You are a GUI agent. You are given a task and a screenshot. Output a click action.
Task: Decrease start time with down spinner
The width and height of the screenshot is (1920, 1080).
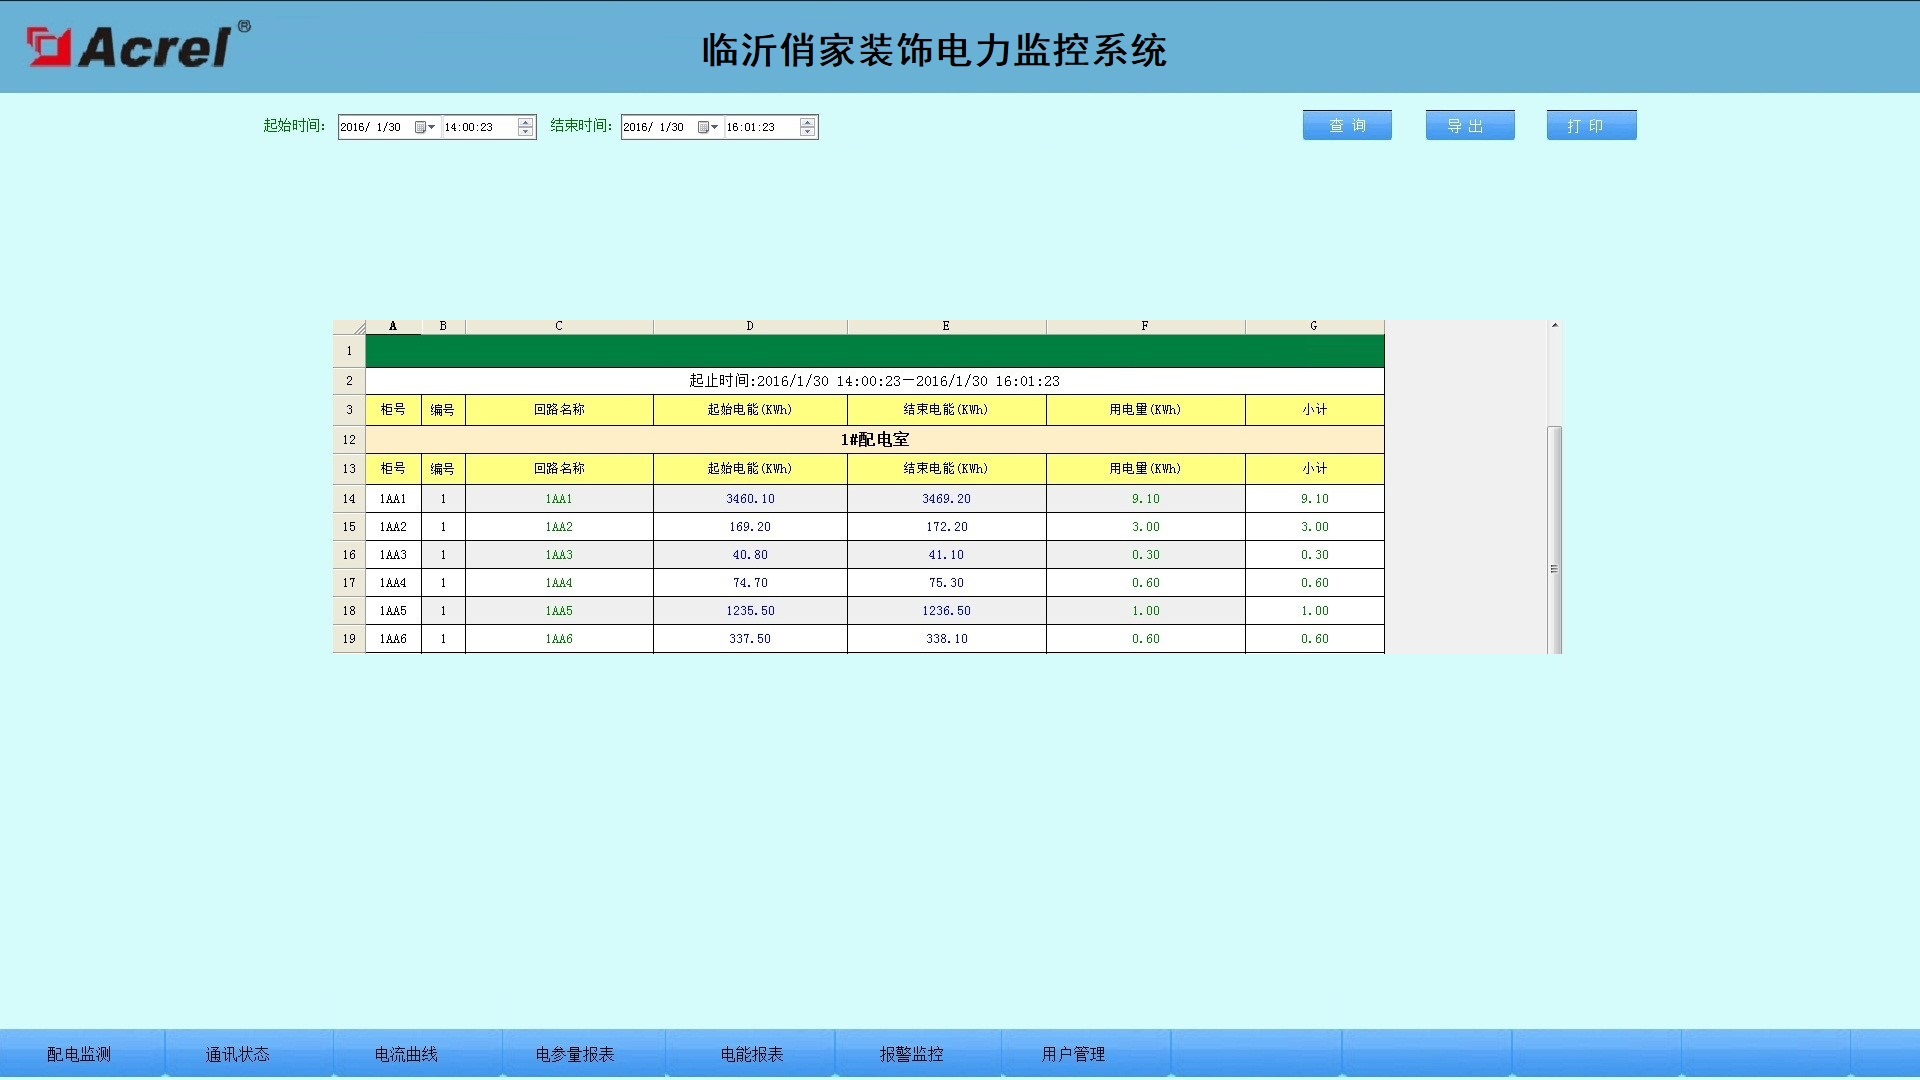pyautogui.click(x=526, y=132)
